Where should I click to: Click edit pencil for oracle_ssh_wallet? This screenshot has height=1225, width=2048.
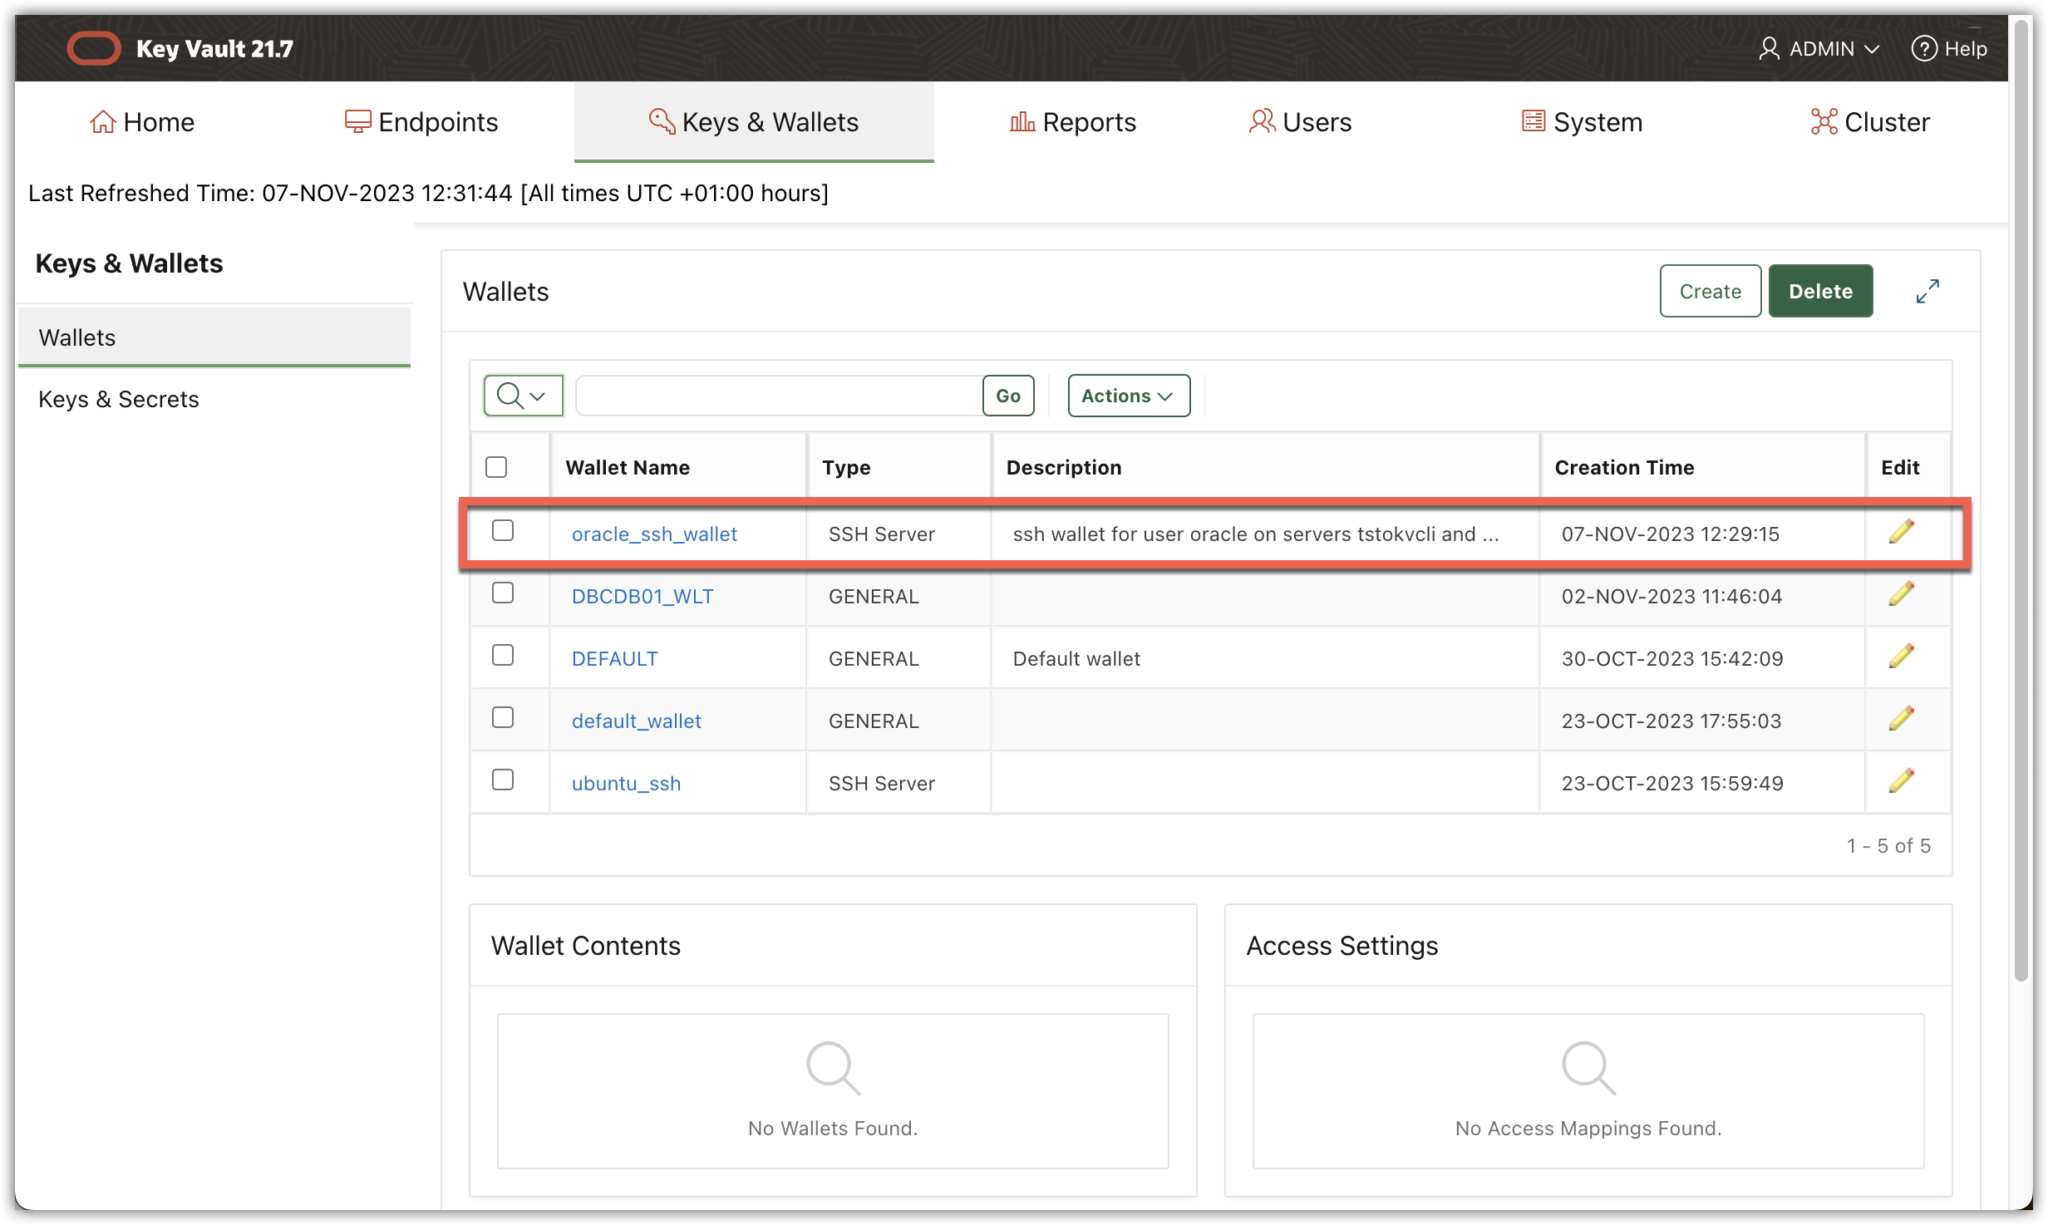point(1901,532)
